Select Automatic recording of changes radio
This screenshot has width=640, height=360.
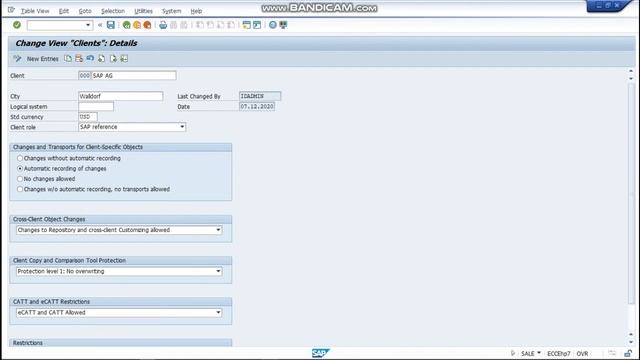click(x=20, y=169)
